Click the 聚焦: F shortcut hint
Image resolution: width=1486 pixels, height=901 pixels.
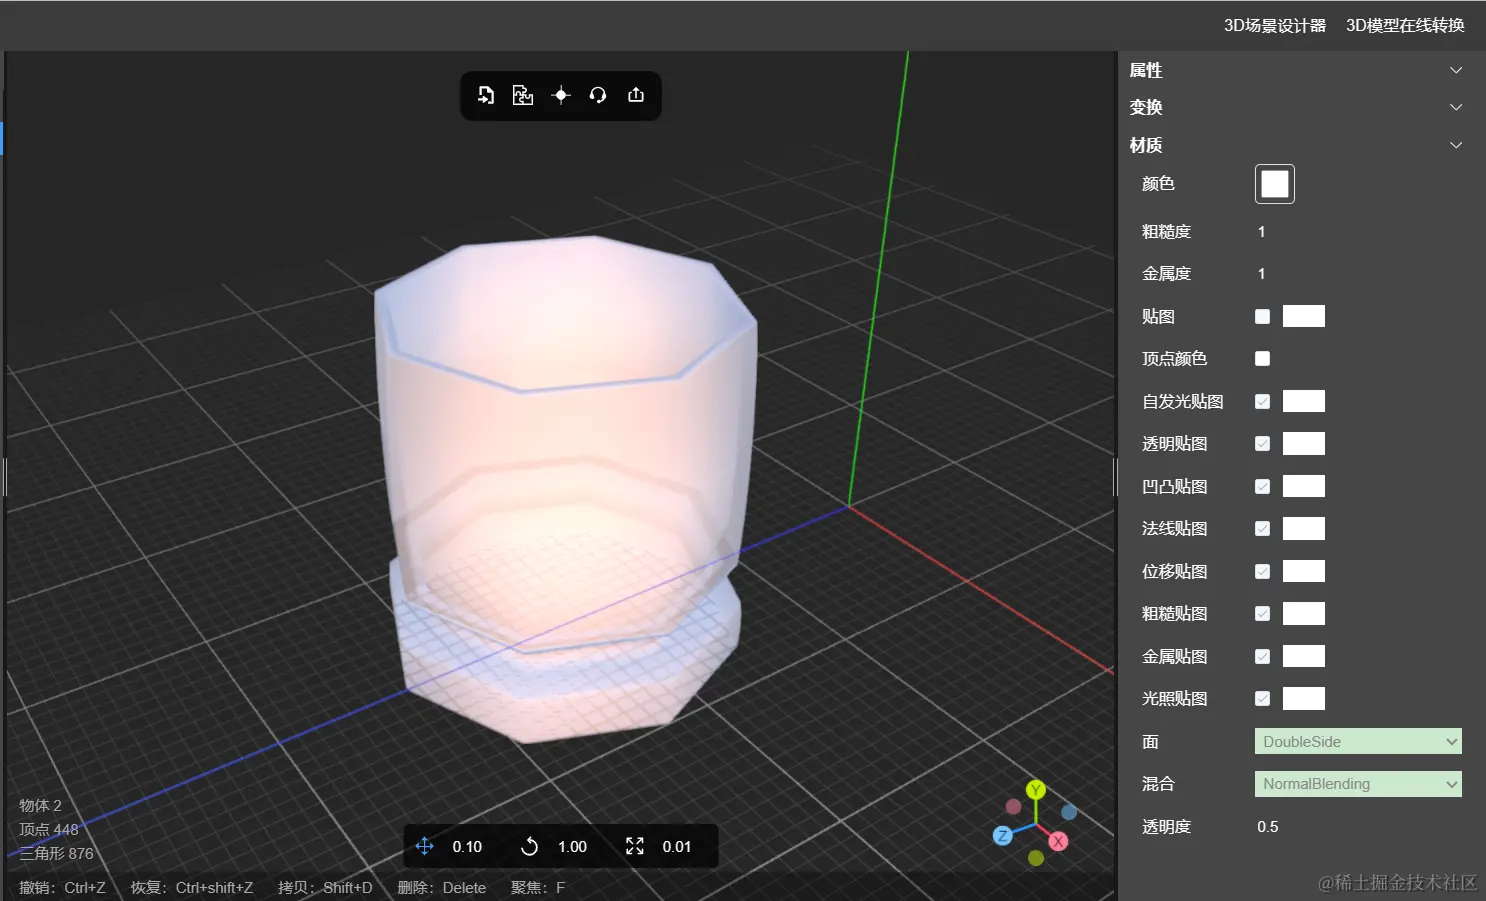pyautogui.click(x=538, y=887)
